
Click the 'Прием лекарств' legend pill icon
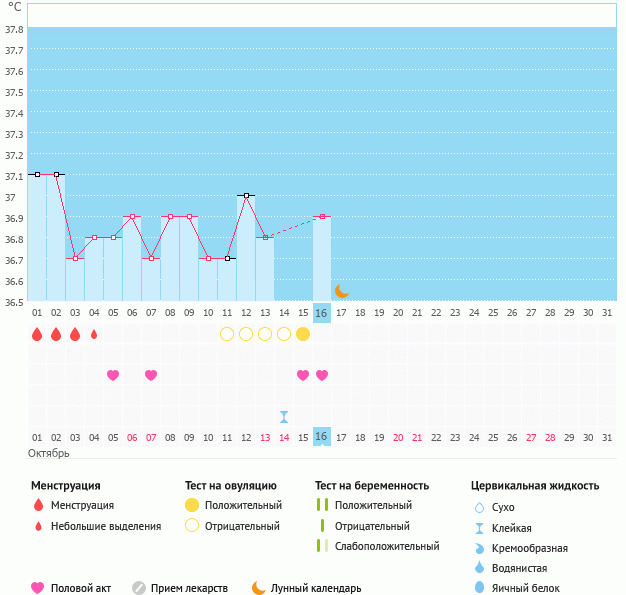pyautogui.click(x=139, y=588)
